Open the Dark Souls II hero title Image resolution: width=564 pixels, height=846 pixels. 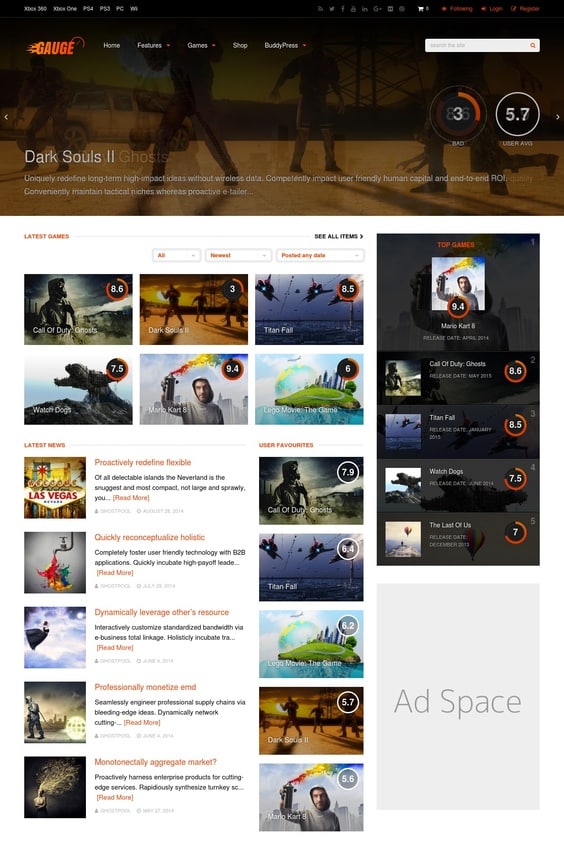(70, 157)
